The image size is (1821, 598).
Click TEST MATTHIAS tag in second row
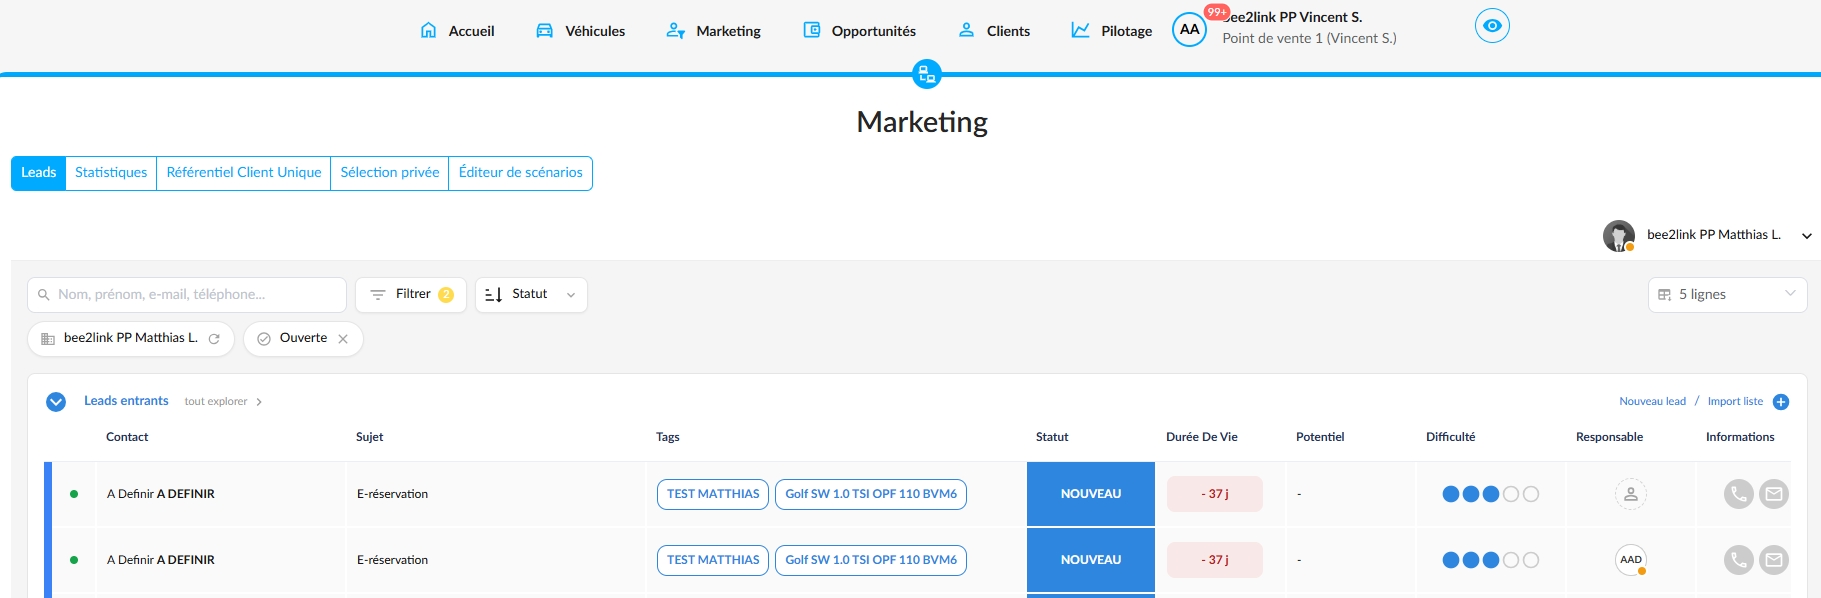[713, 560]
